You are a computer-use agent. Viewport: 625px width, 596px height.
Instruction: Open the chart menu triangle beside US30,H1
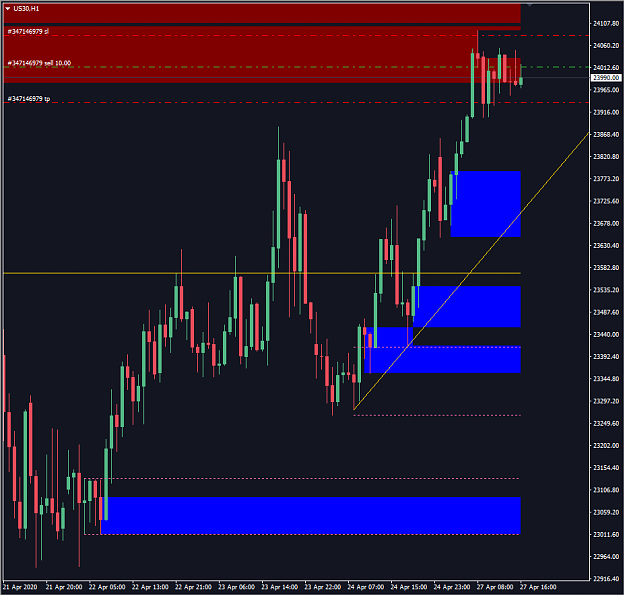coord(8,9)
